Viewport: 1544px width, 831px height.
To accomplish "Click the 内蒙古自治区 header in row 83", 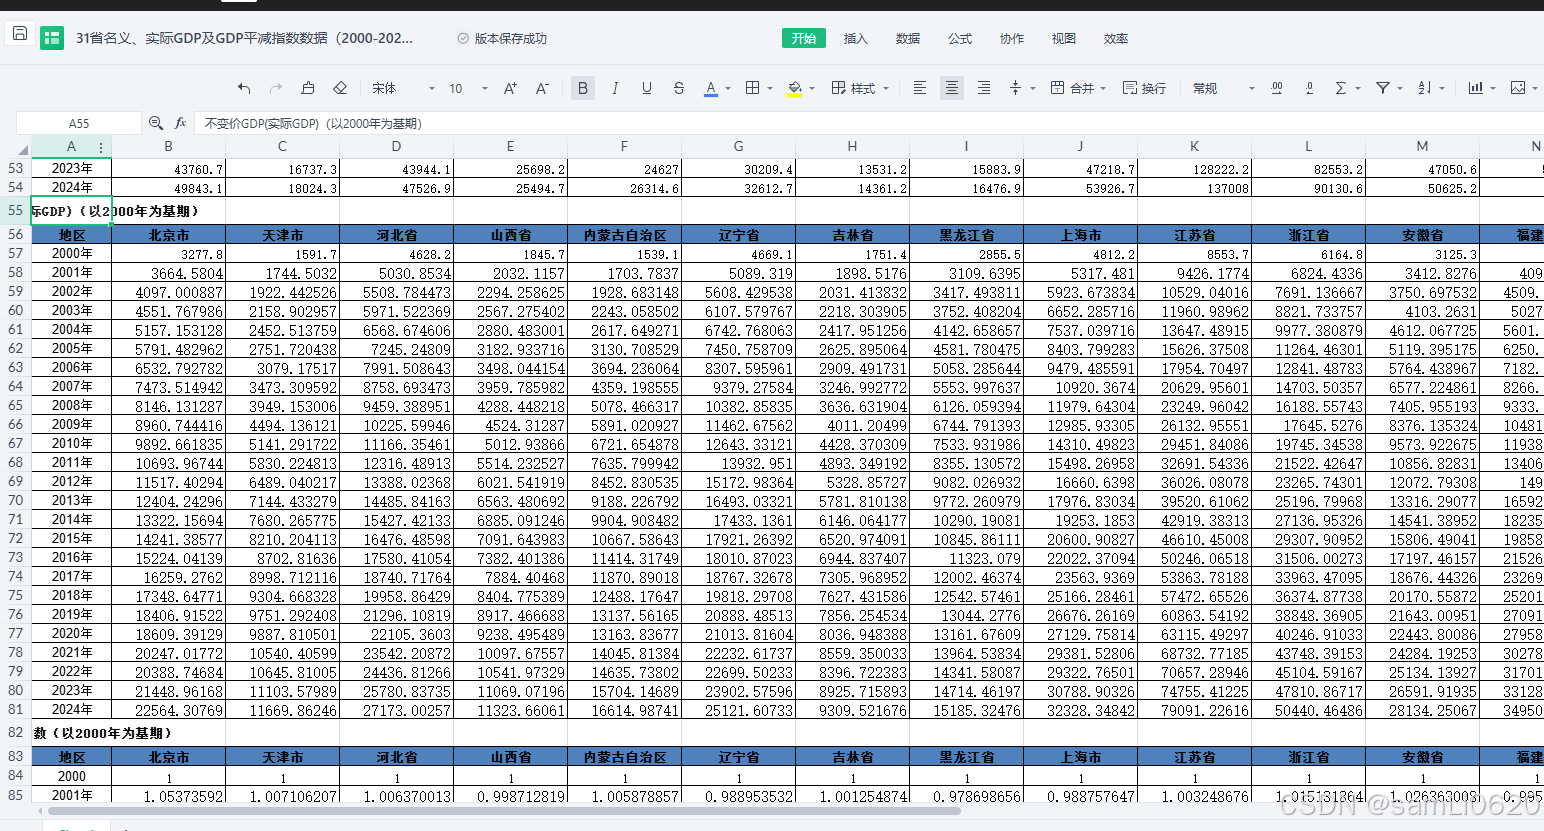I will click(625, 757).
